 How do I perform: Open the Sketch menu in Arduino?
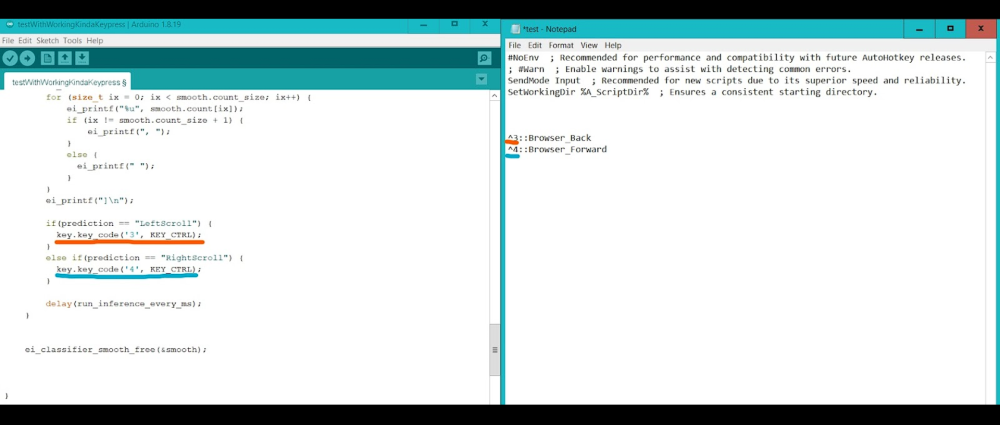coord(47,41)
